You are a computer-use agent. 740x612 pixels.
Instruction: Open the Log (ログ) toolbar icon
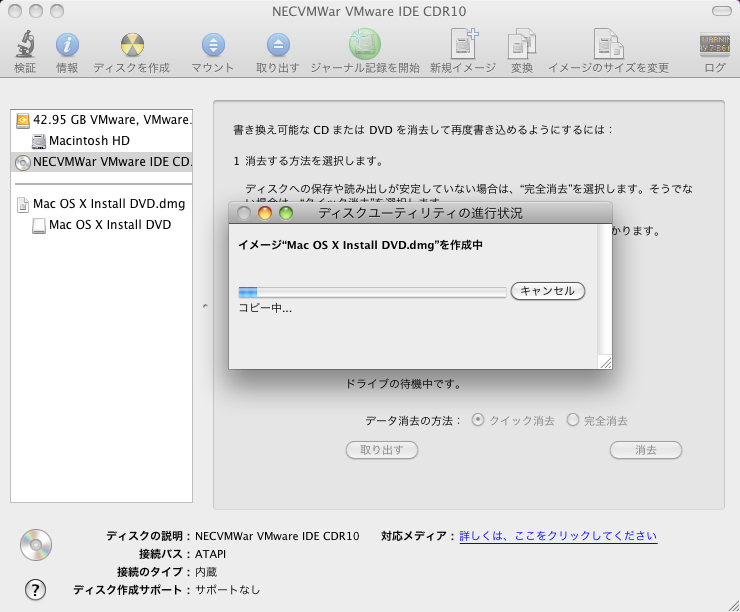click(715, 45)
